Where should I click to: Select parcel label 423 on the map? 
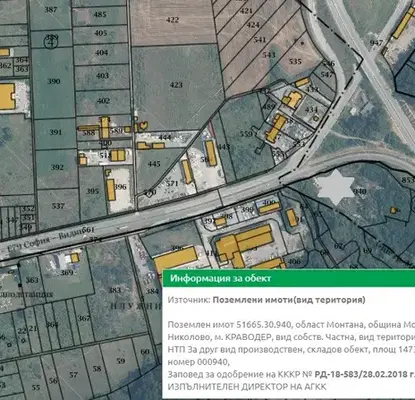tap(176, 85)
